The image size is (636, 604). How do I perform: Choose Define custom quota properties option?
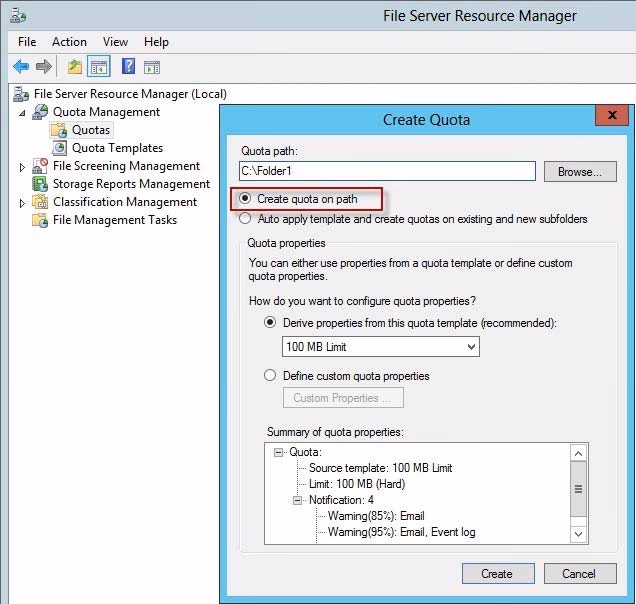pos(270,376)
